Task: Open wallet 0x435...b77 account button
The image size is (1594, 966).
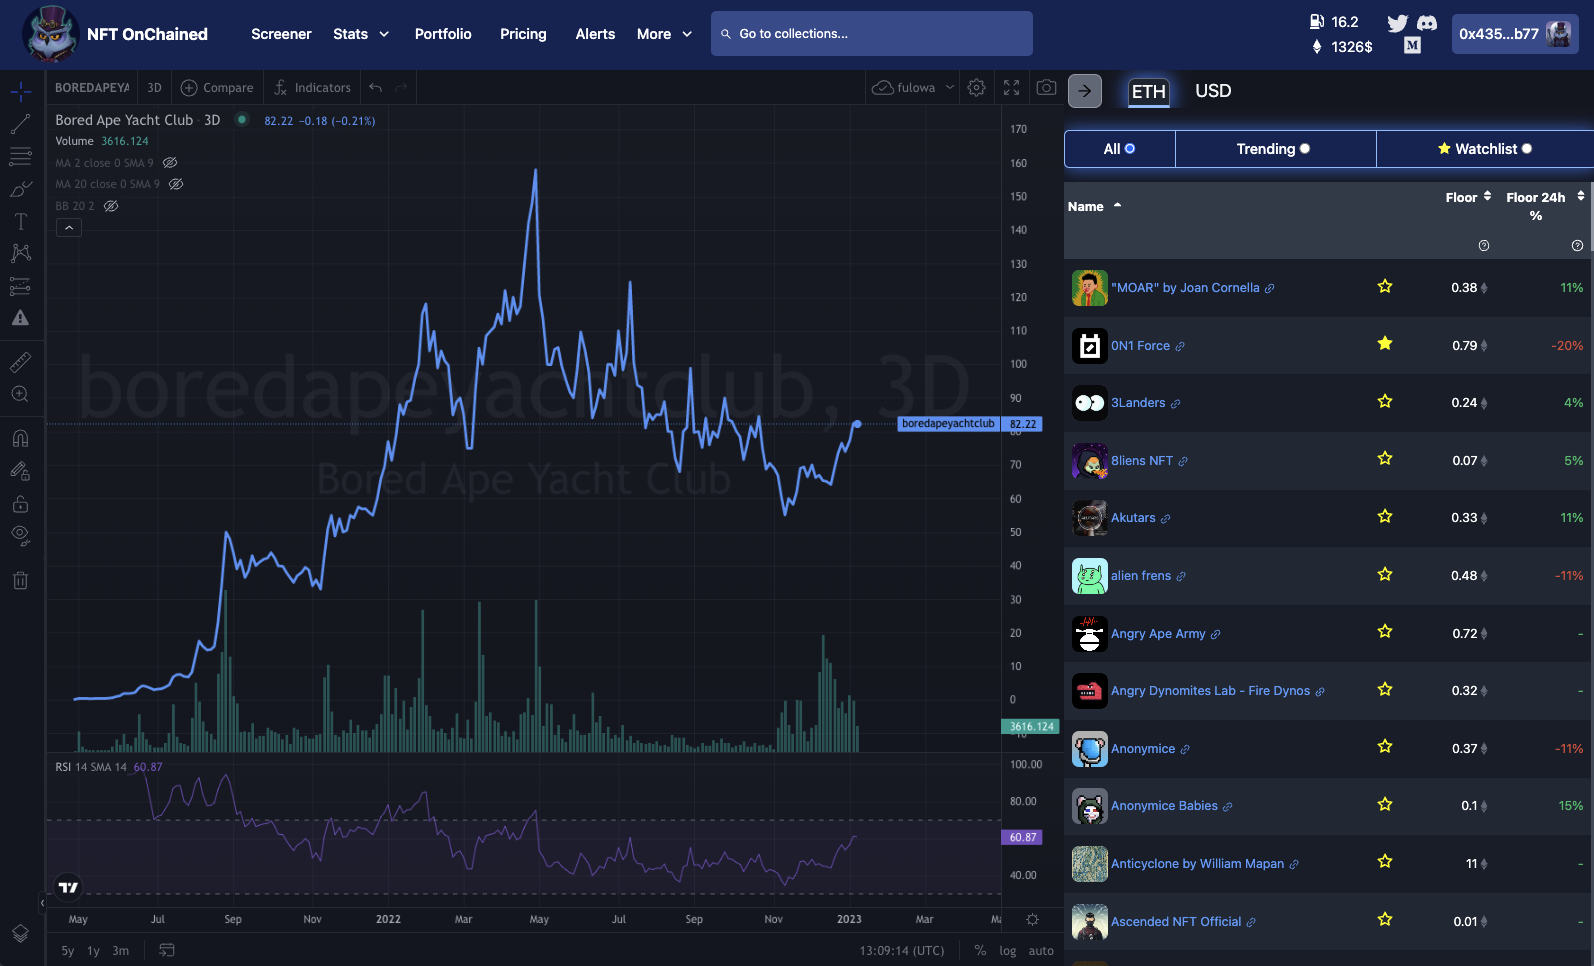Action: pos(1515,34)
